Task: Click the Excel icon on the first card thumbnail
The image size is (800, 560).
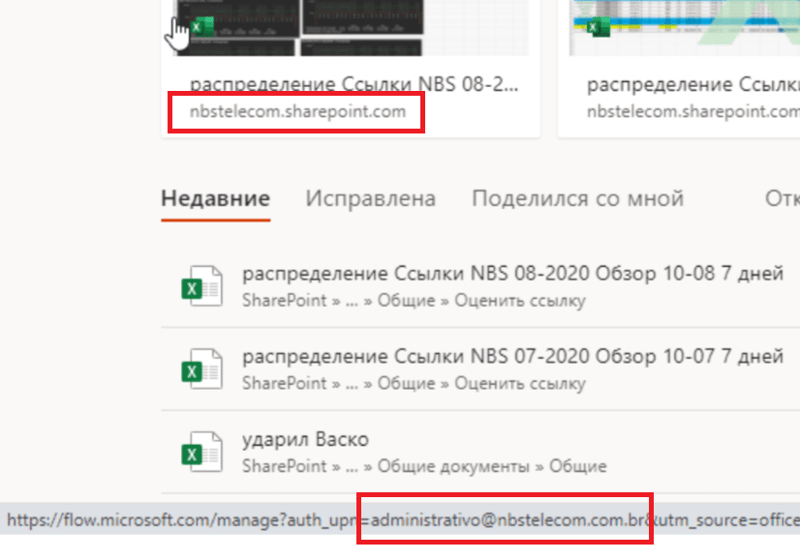Action: click(203, 27)
